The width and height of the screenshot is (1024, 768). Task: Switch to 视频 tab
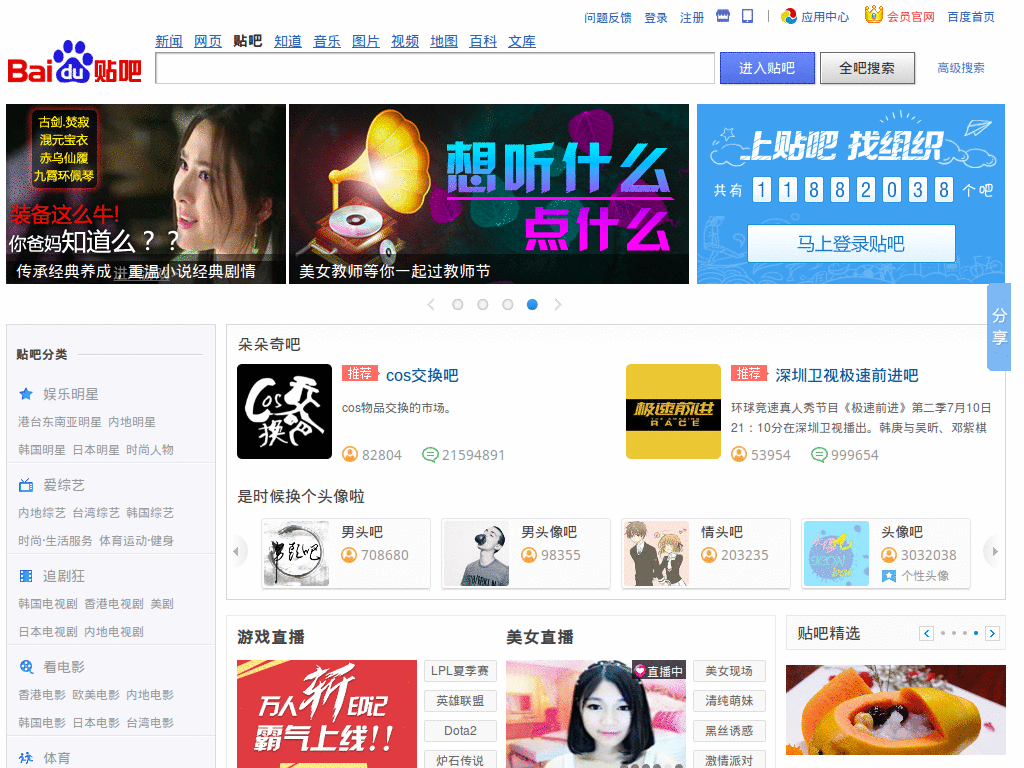click(x=405, y=41)
